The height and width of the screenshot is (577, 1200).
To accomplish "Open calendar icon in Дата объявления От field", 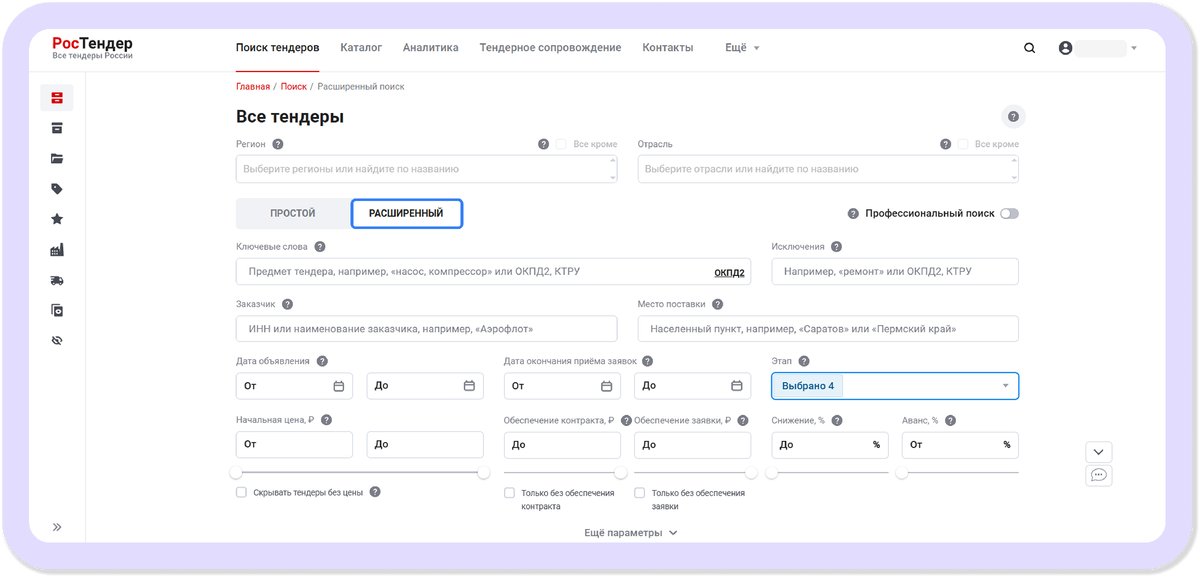I will pos(339,386).
